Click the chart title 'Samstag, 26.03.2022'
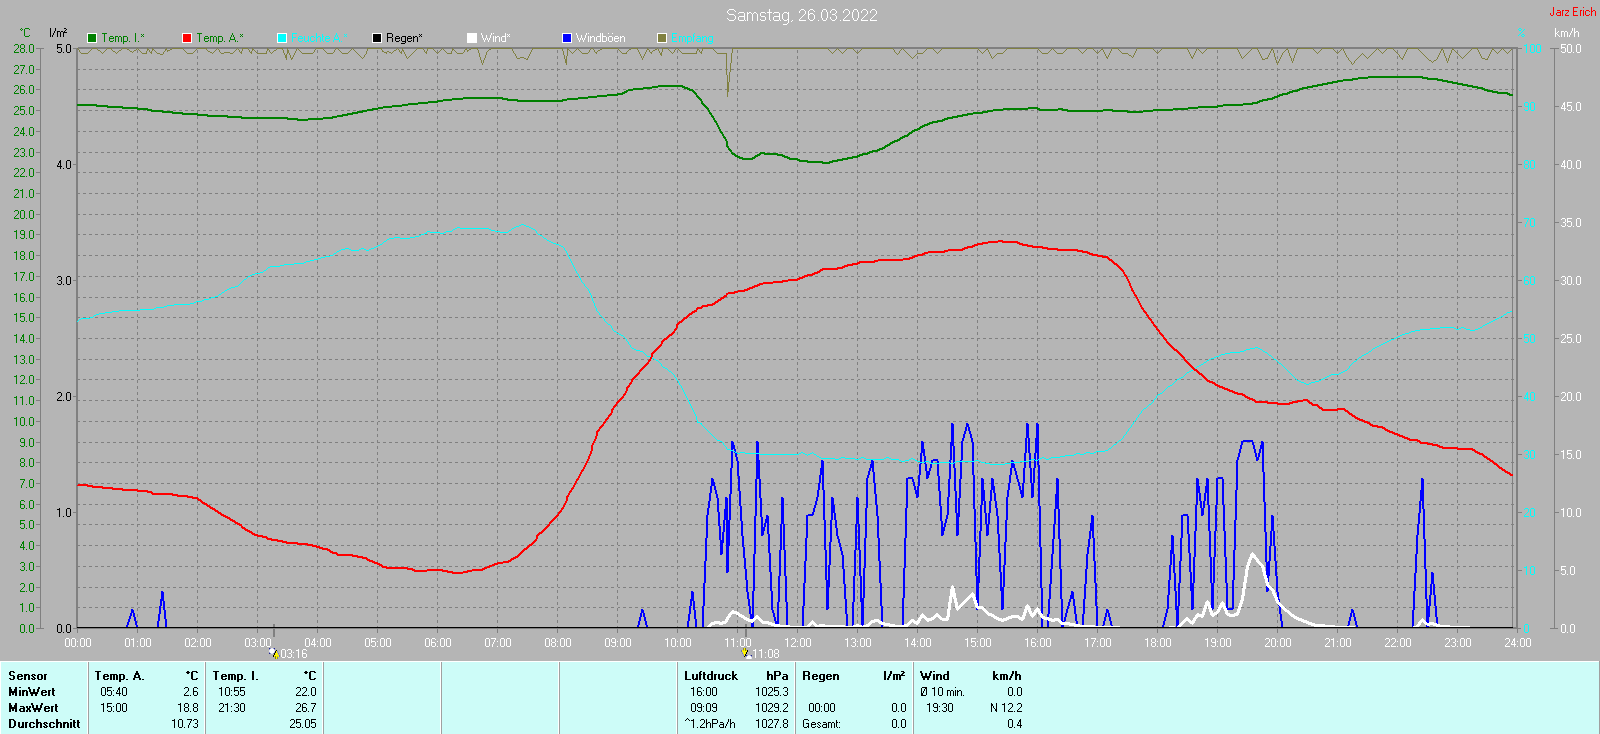This screenshot has width=1600, height=734. pos(802,15)
